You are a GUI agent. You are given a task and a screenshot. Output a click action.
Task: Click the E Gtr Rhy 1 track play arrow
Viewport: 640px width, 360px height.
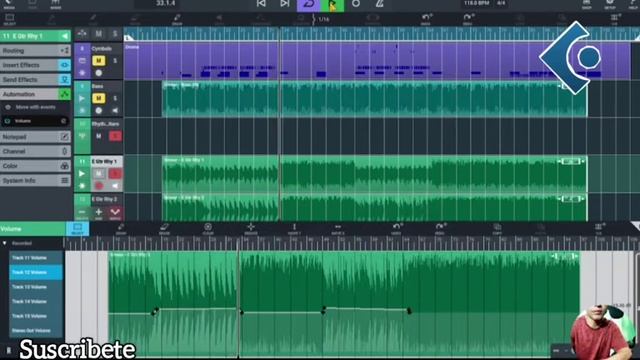(x=82, y=173)
